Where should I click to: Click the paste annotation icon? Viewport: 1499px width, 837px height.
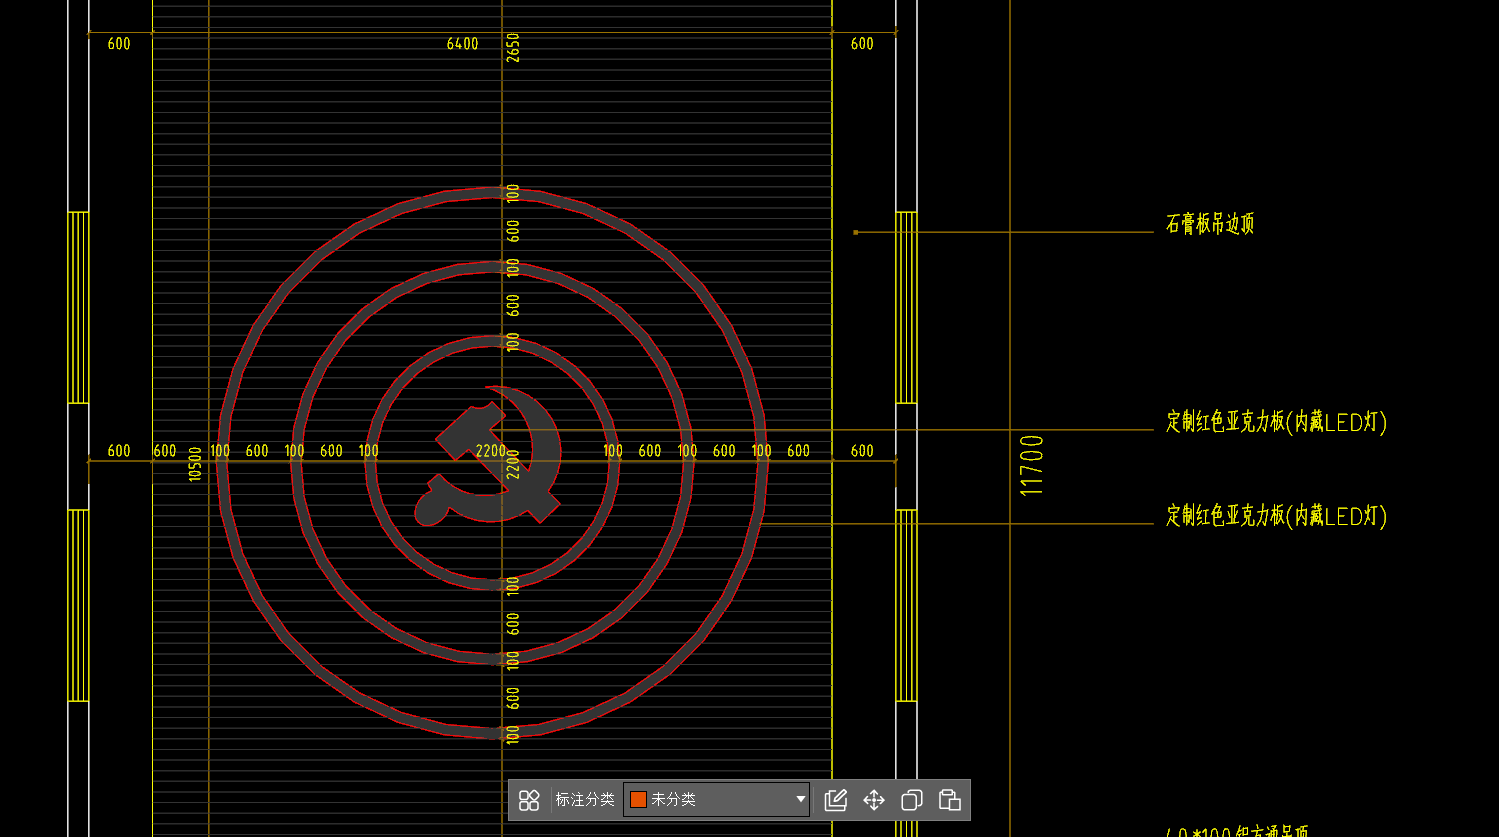point(950,800)
